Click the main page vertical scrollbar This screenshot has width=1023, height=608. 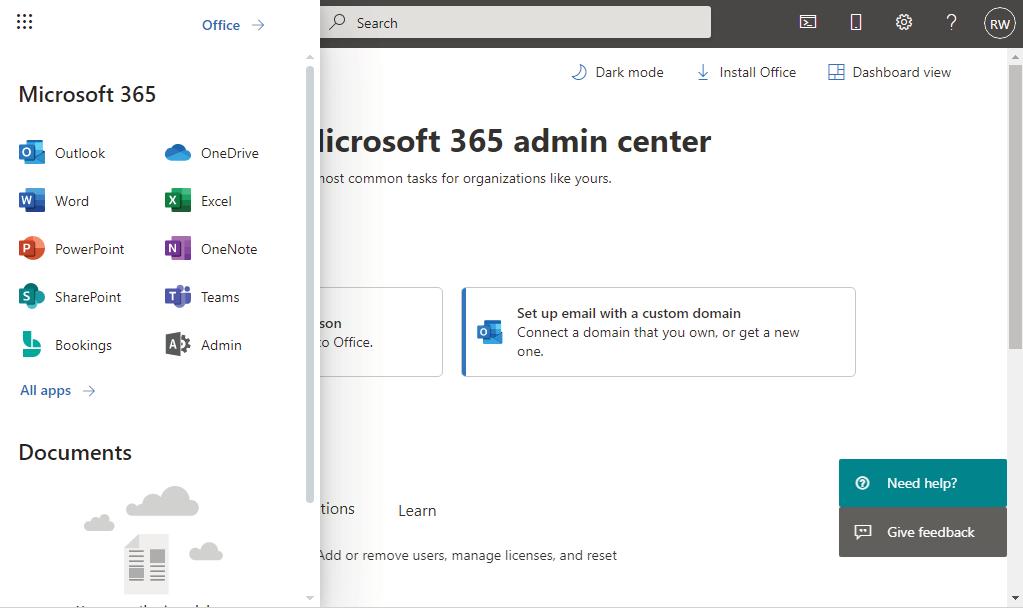point(1015,207)
